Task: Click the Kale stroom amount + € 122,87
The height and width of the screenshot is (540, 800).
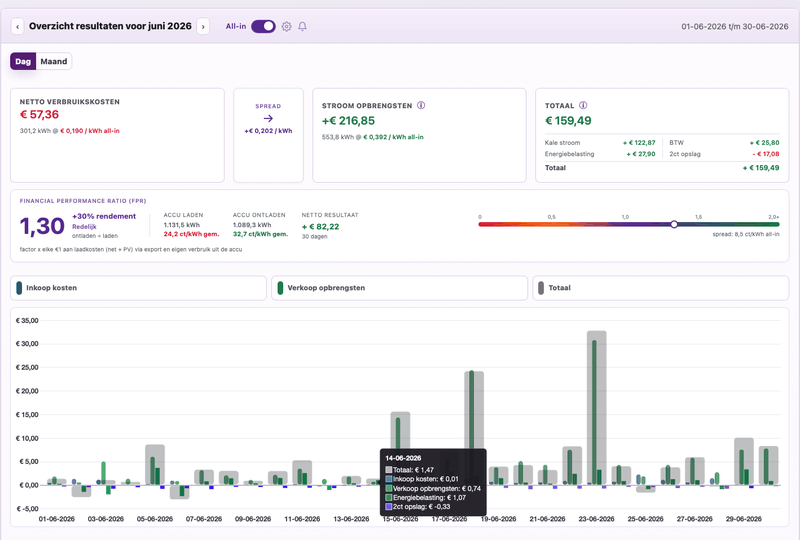Action: point(639,143)
